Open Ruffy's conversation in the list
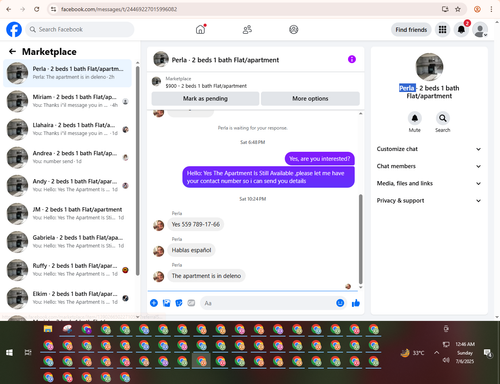 [x=67, y=270]
